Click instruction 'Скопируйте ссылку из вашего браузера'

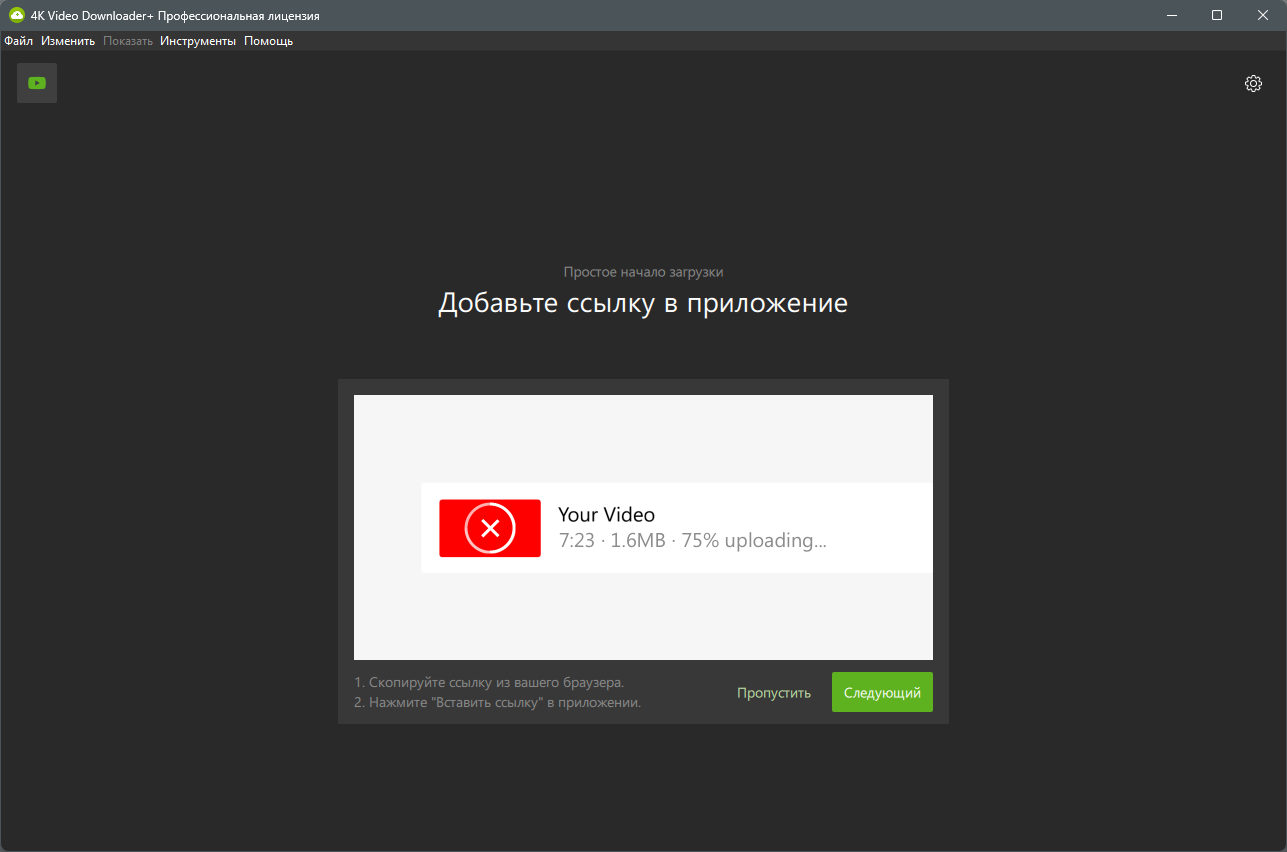[x=489, y=682]
